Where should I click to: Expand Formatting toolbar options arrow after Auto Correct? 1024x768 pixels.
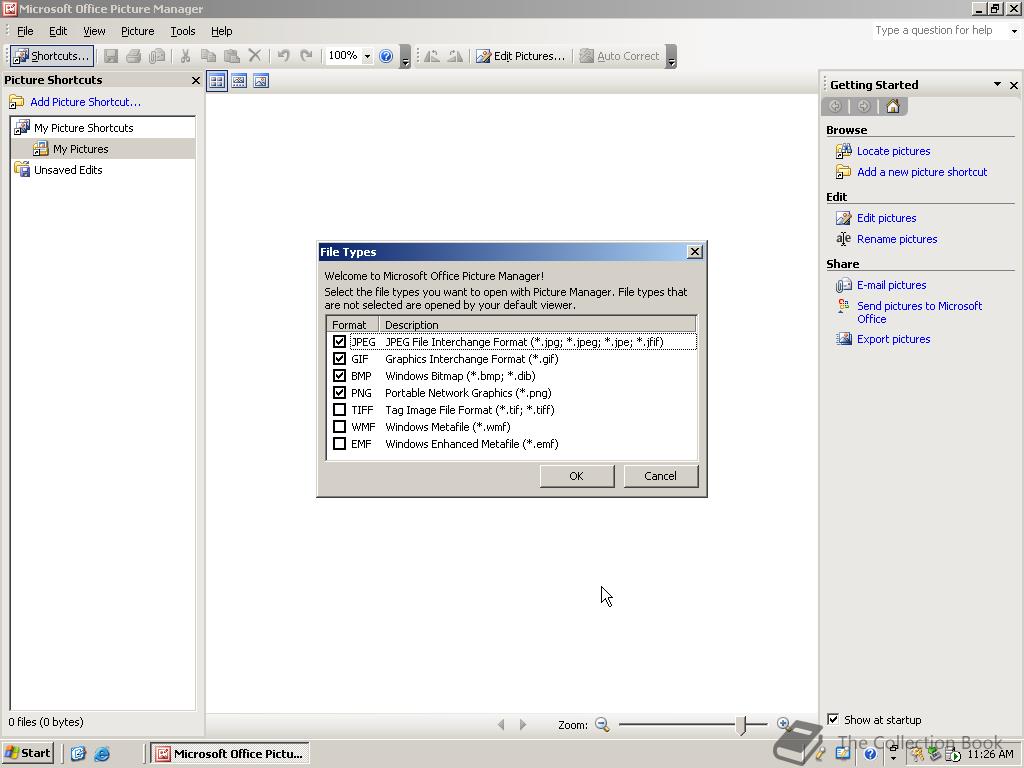[x=671, y=59]
